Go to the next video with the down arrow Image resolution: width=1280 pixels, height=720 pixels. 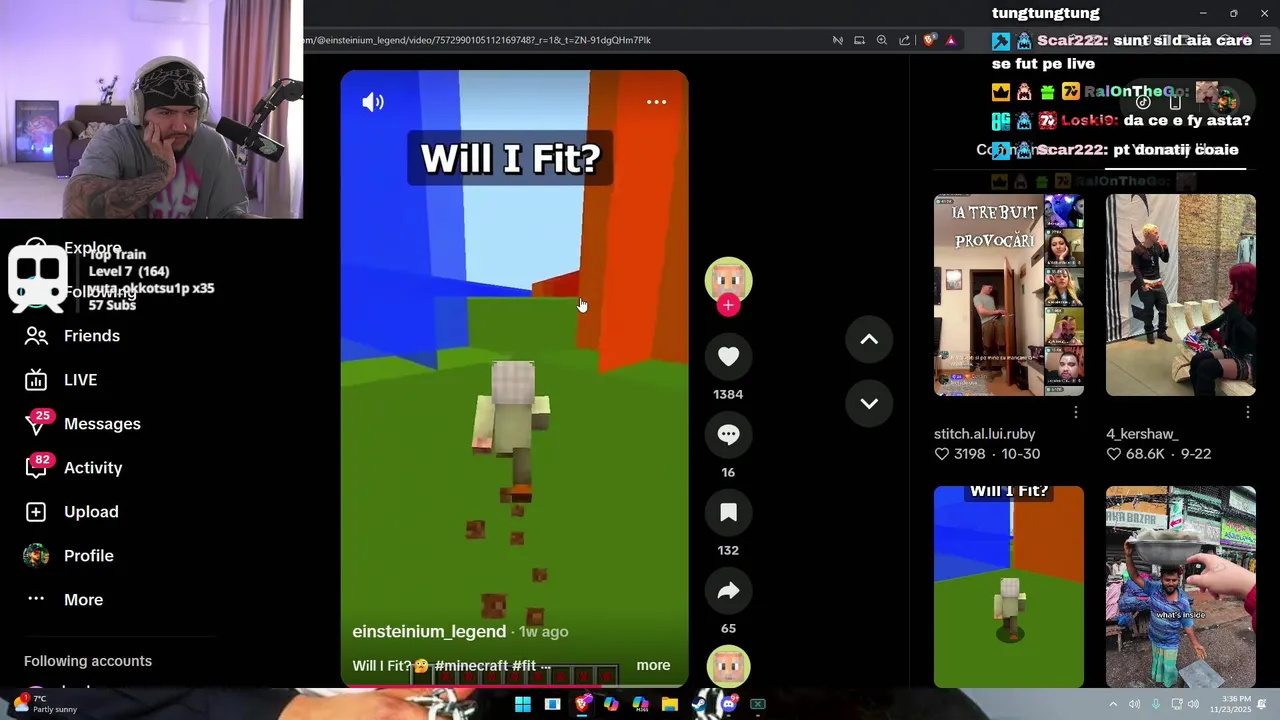(869, 404)
